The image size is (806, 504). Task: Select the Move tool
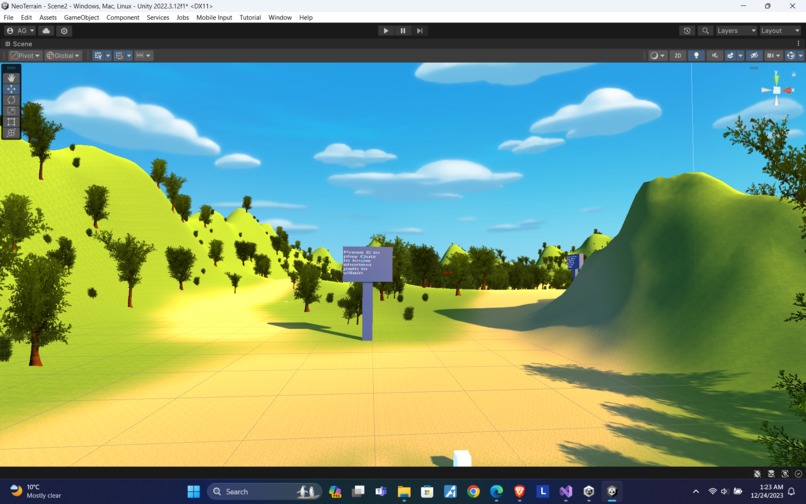pos(11,89)
